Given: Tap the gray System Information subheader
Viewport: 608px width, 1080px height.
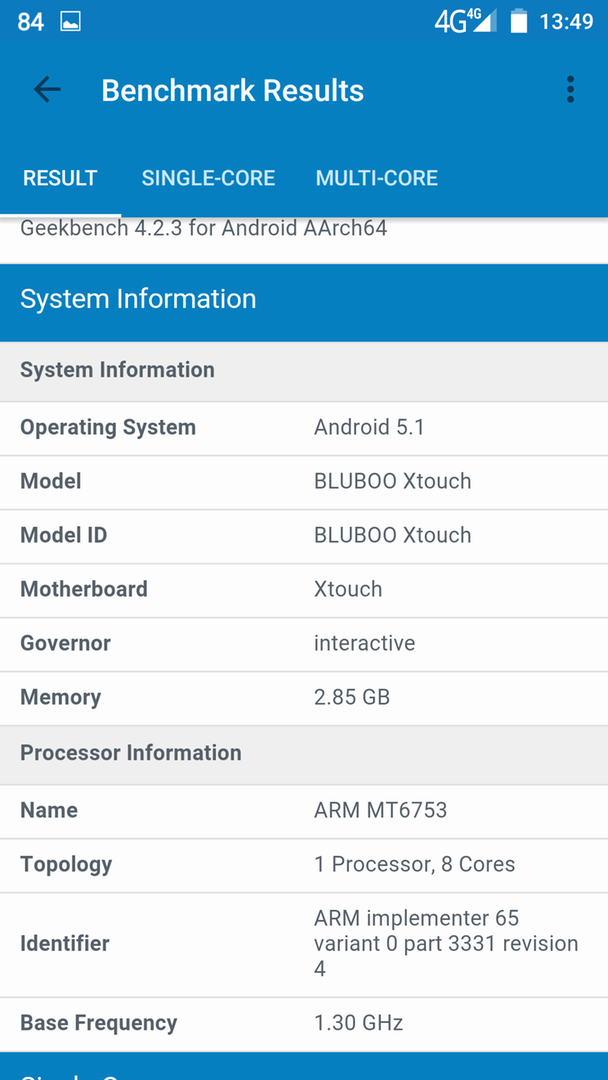Looking at the screenshot, I should [304, 371].
